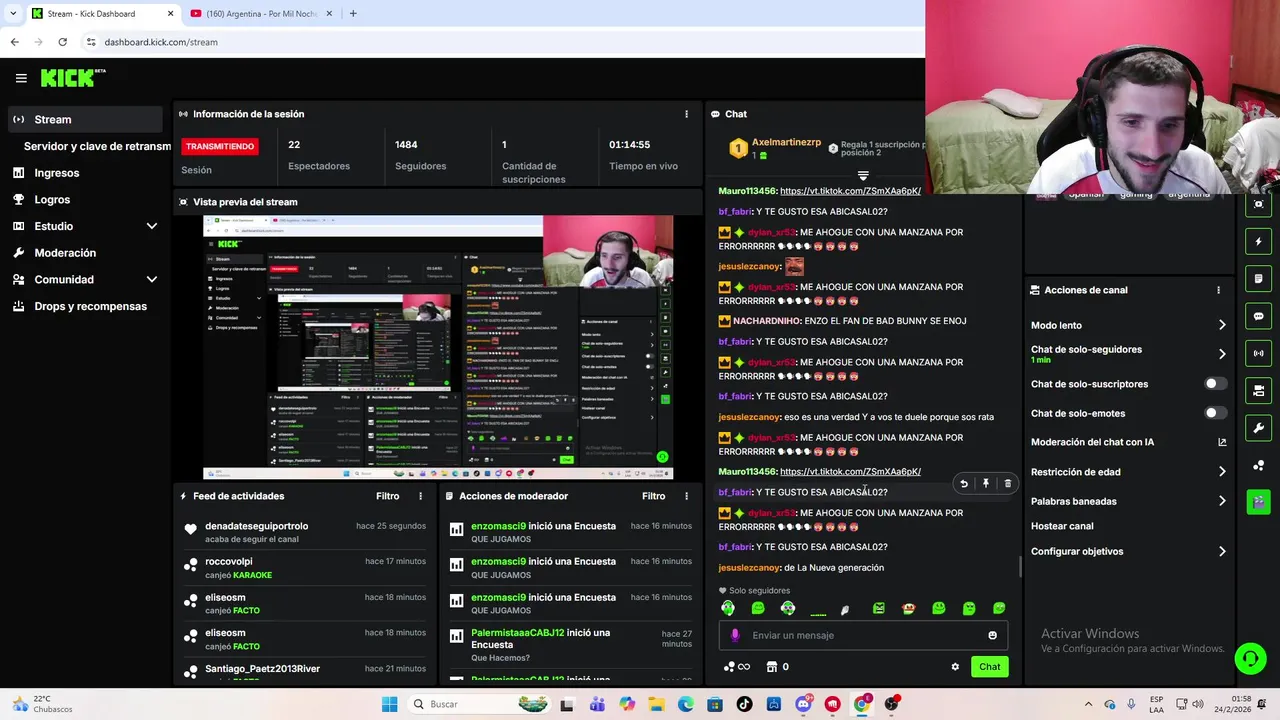Insert the orange angry face emote
The height and width of the screenshot is (720, 1280).
coord(908,608)
